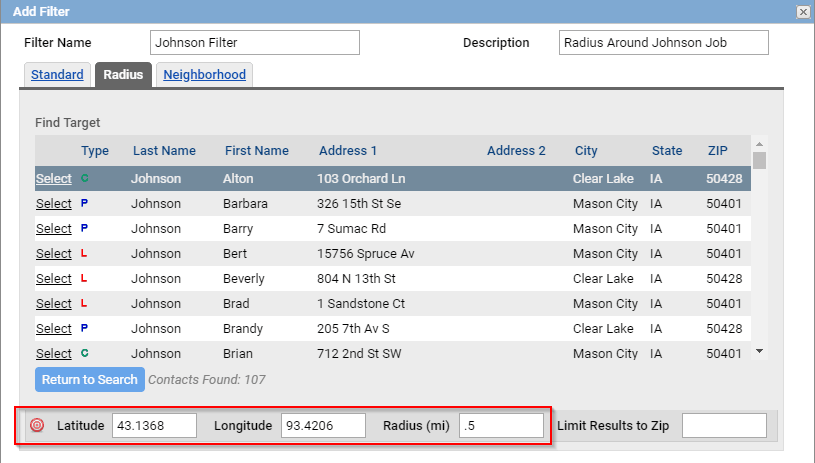Click the scroll up arrow of results list
This screenshot has width=815, height=463.
click(759, 144)
